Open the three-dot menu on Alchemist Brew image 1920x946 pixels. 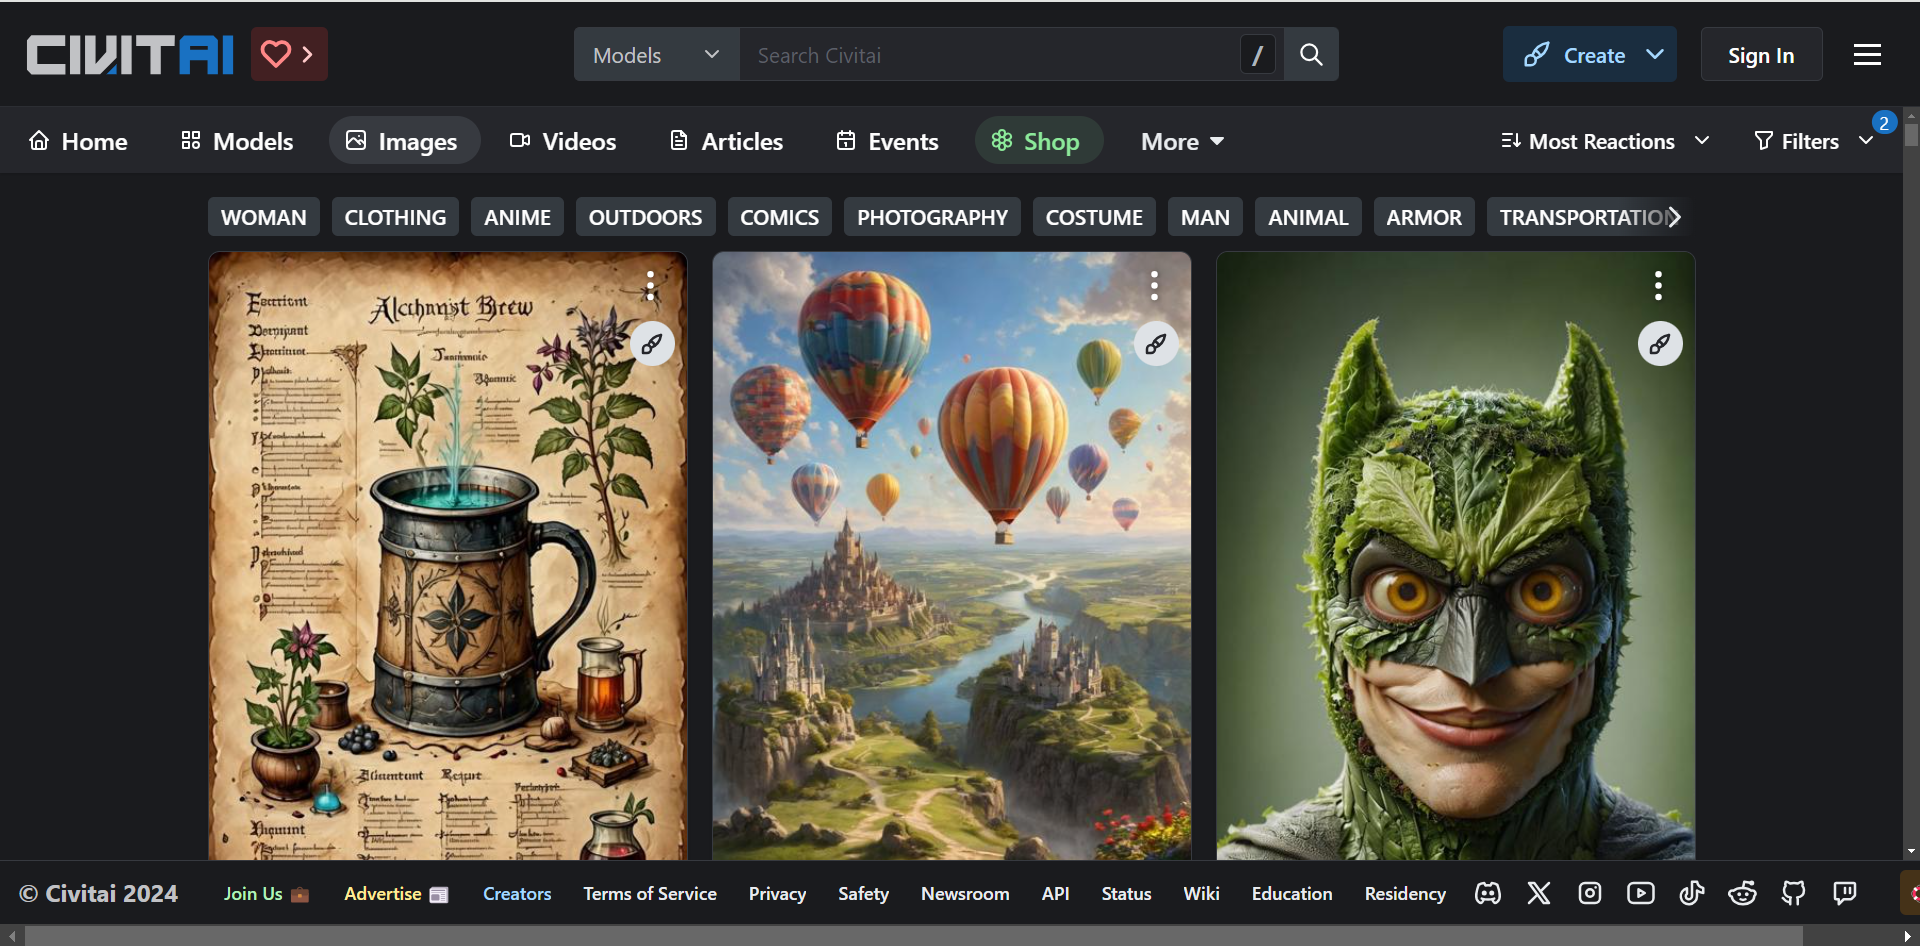click(x=650, y=286)
